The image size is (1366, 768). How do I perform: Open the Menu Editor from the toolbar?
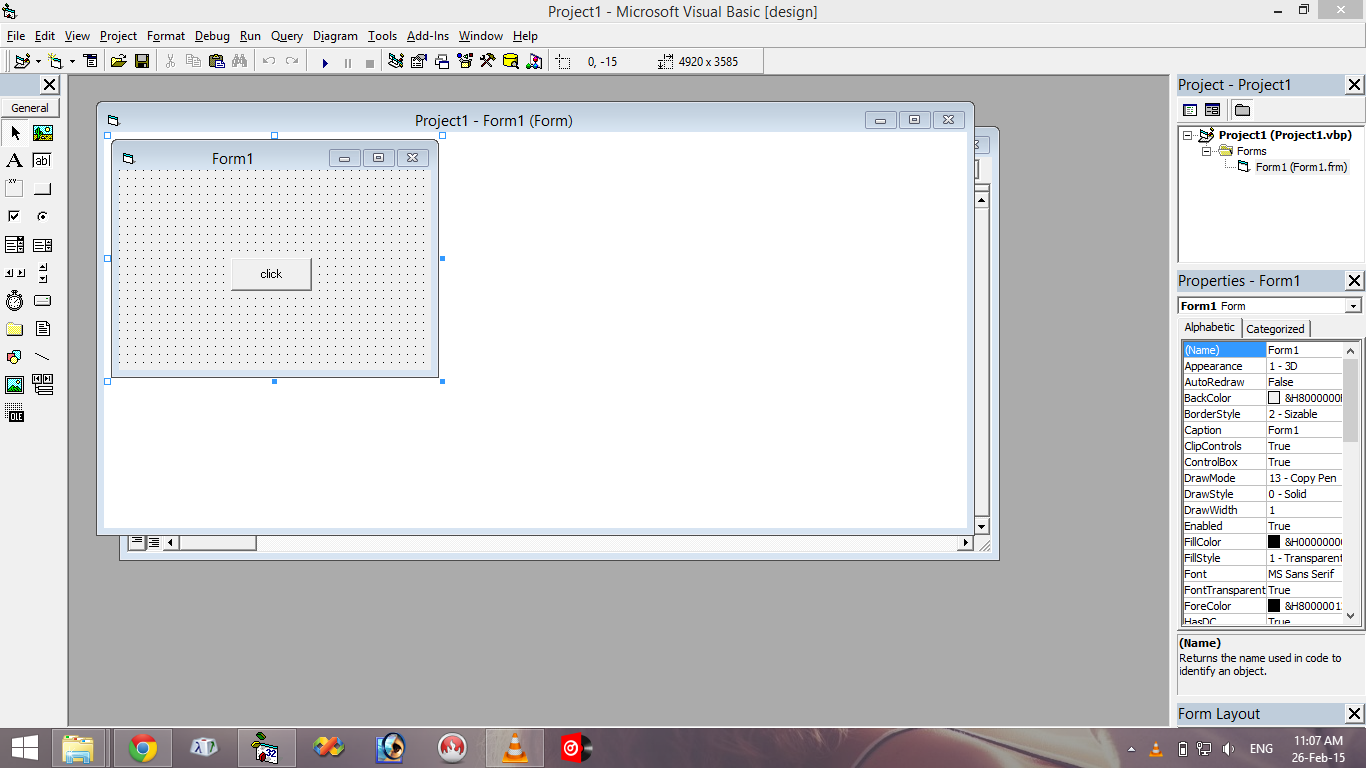(x=91, y=61)
